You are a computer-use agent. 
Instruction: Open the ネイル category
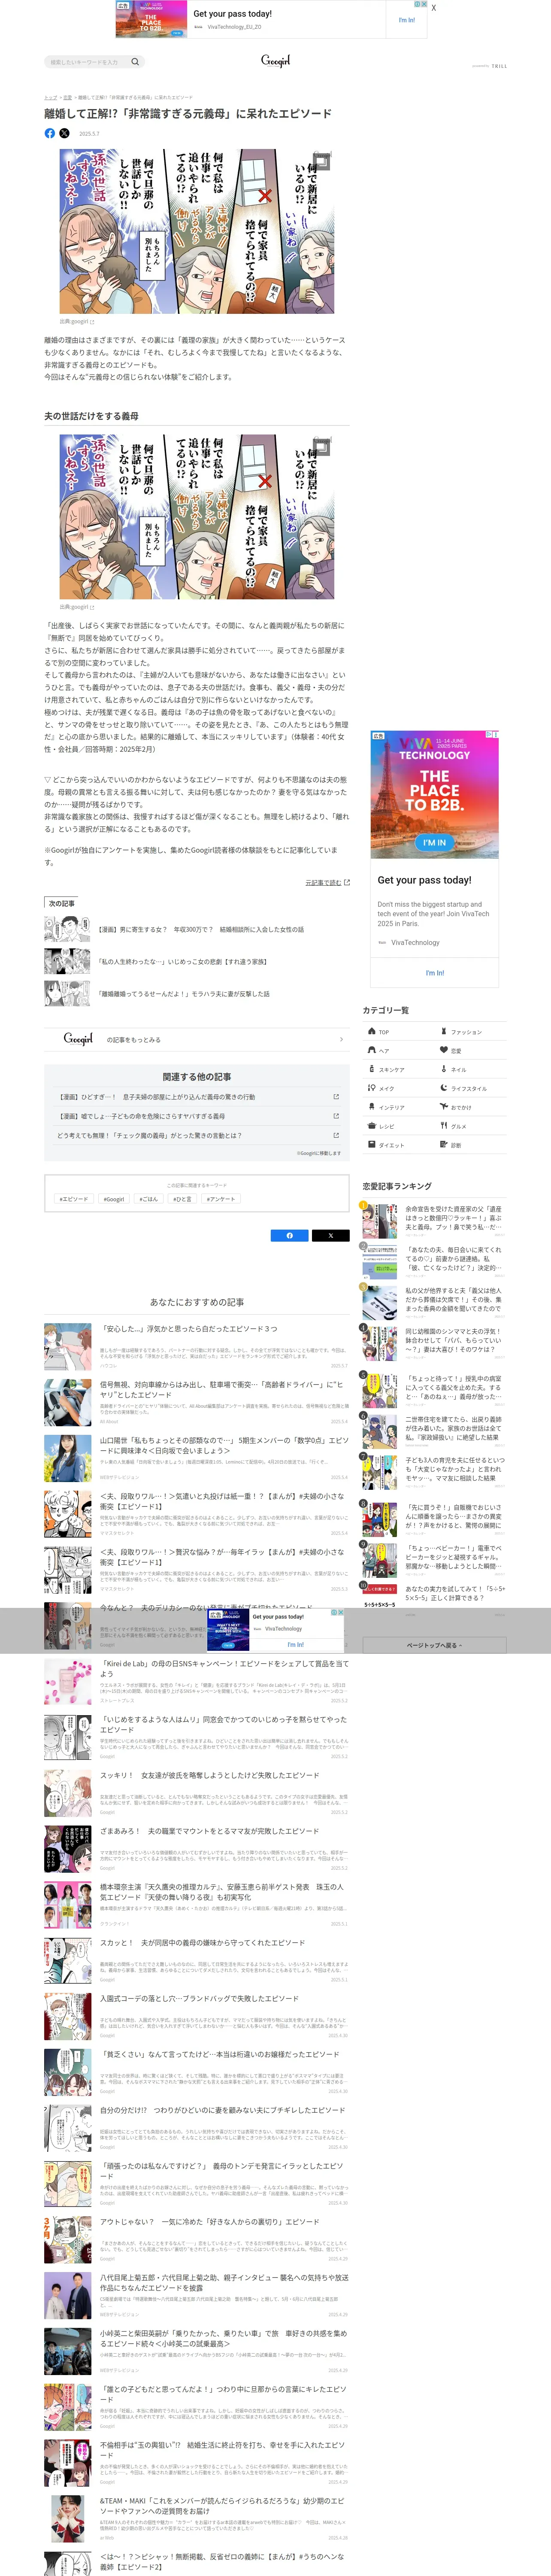point(471,1069)
